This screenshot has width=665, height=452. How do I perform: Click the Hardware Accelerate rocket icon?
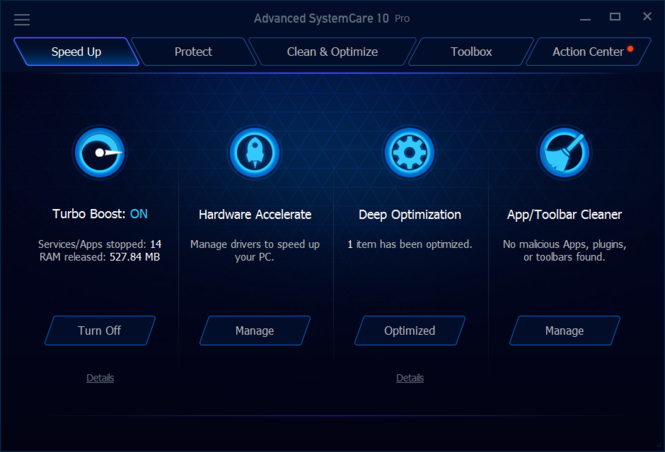pyautogui.click(x=254, y=153)
